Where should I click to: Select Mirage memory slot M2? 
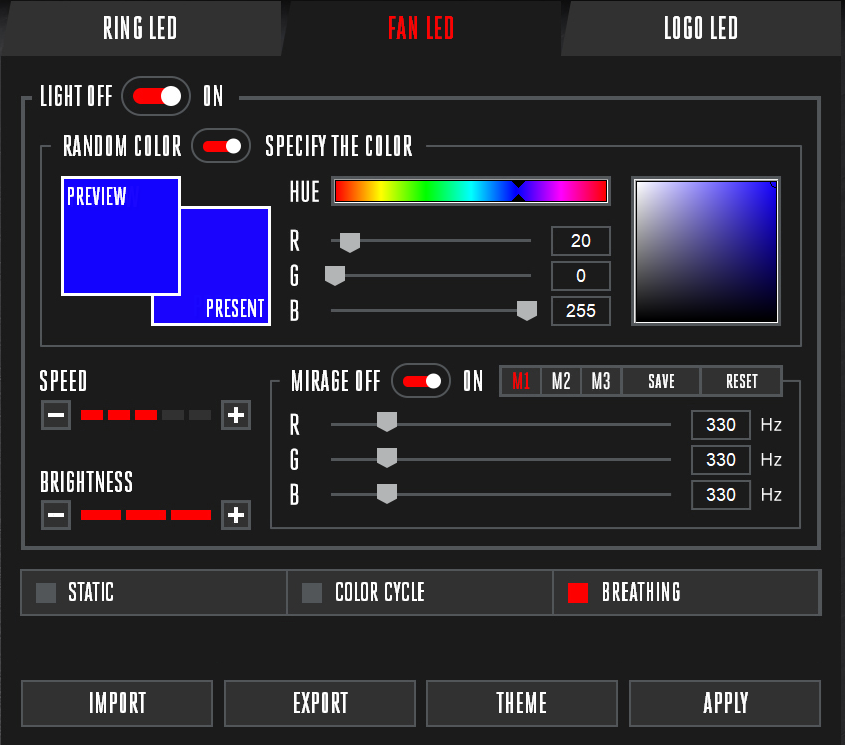coord(560,381)
